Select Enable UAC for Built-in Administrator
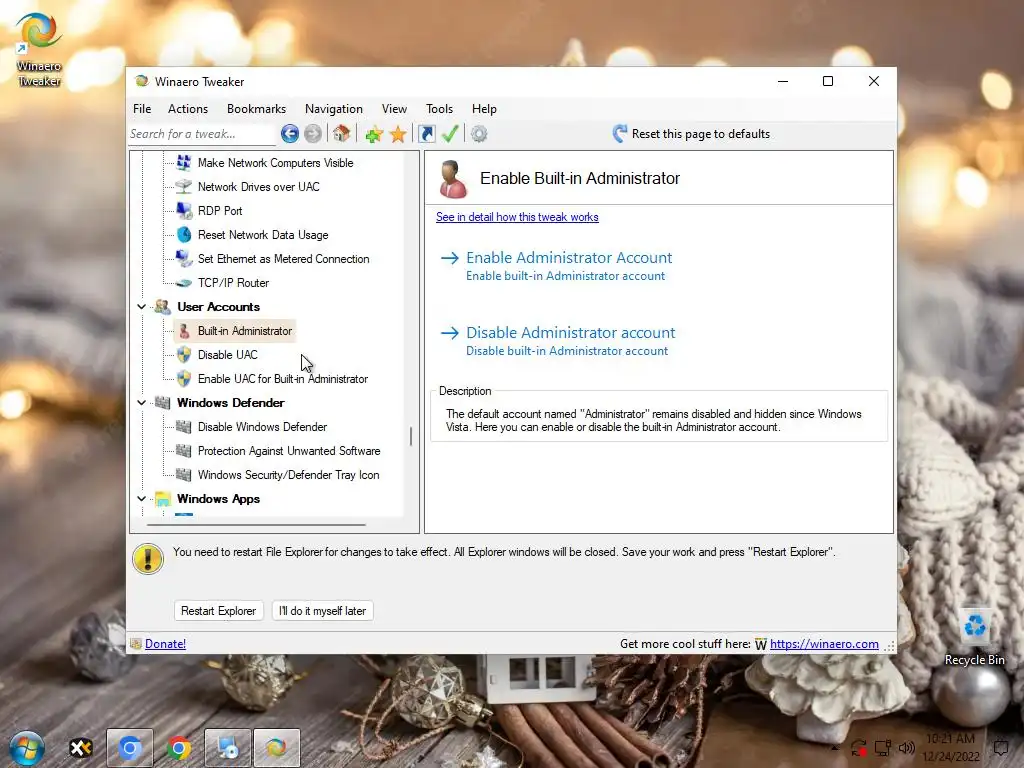1024x768 pixels. [x=283, y=379]
